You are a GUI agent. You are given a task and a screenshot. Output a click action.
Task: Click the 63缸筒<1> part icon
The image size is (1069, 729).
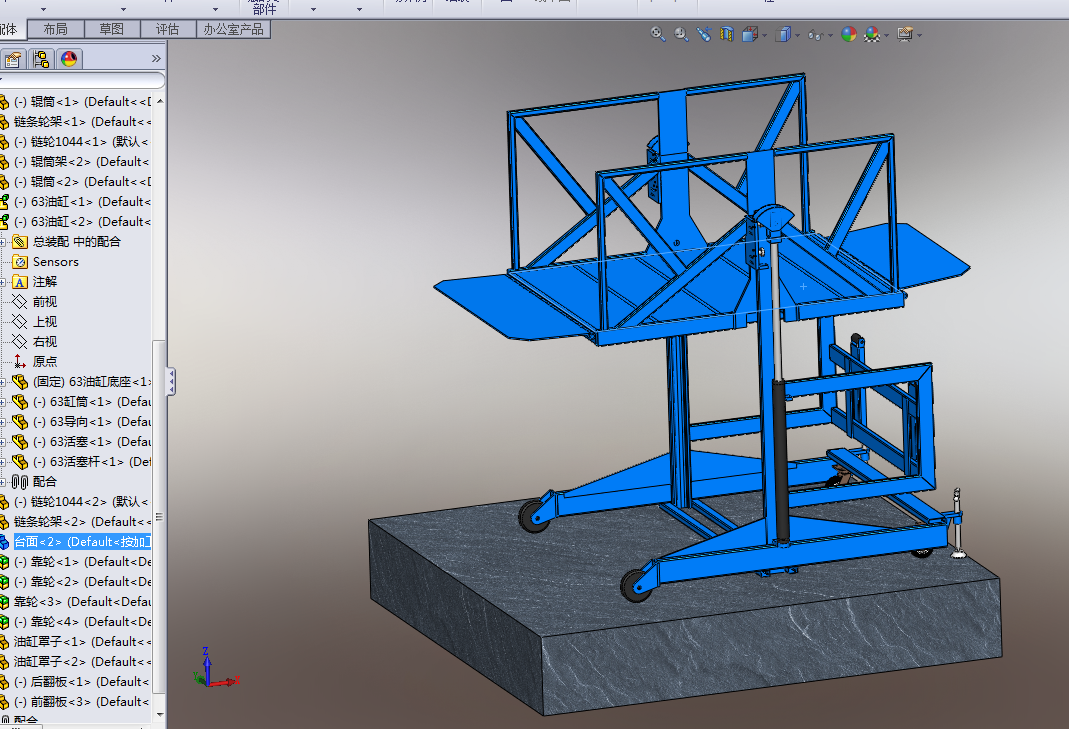[20, 402]
